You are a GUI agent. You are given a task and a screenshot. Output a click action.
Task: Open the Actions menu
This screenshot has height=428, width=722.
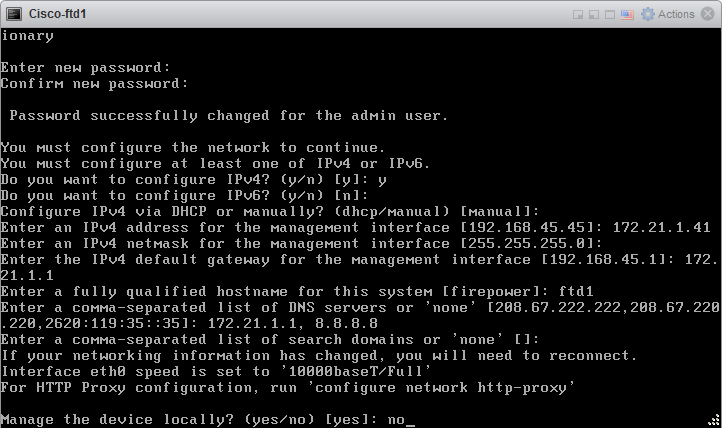676,14
